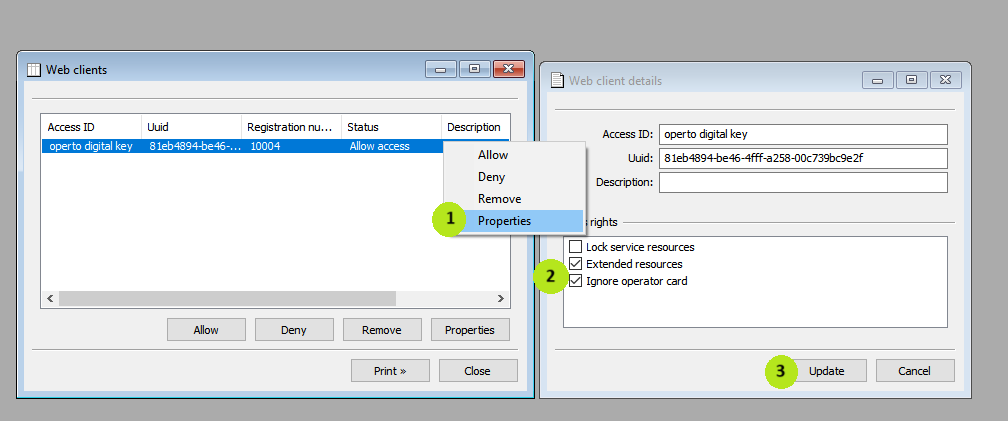Toggle the Ignore operator card checkbox
The width and height of the screenshot is (1008, 421).
click(x=575, y=281)
